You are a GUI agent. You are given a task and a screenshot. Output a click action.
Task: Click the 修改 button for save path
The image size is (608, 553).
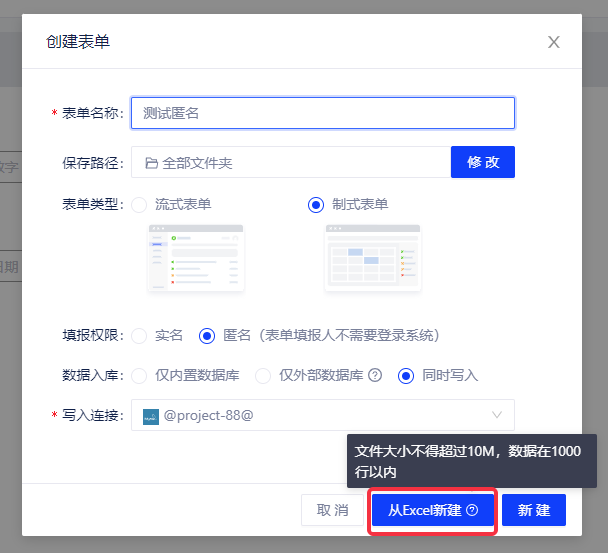(x=483, y=162)
